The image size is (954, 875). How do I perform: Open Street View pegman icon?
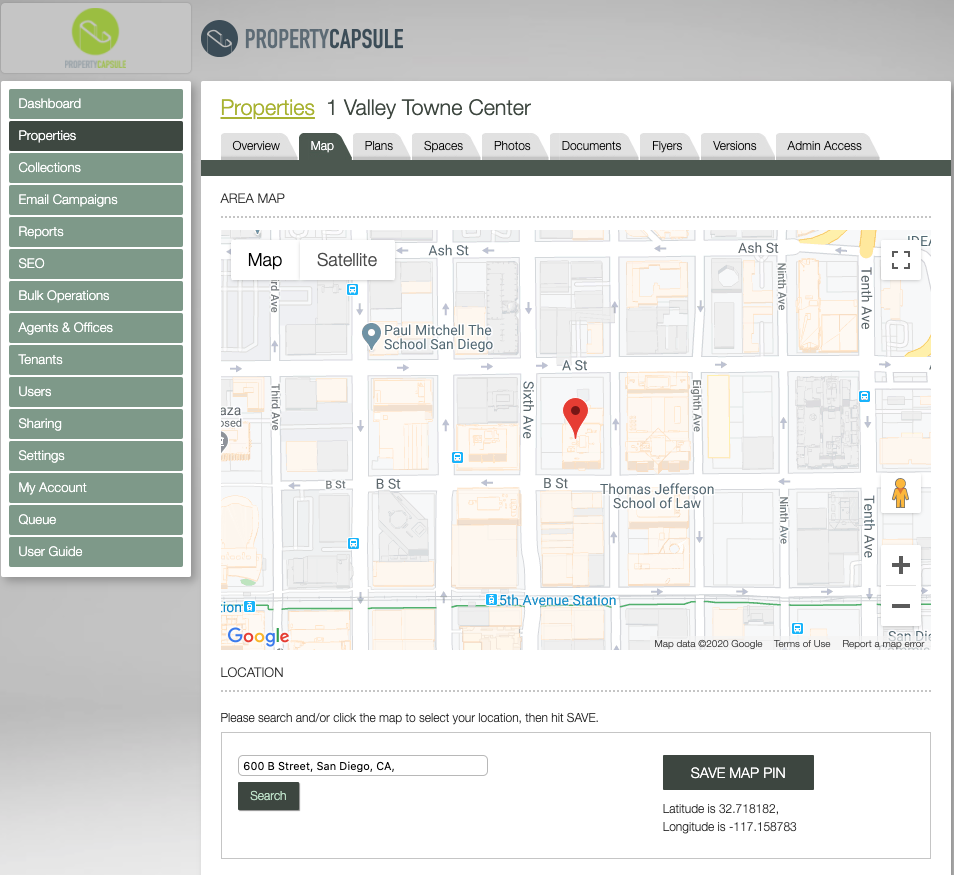coord(900,493)
